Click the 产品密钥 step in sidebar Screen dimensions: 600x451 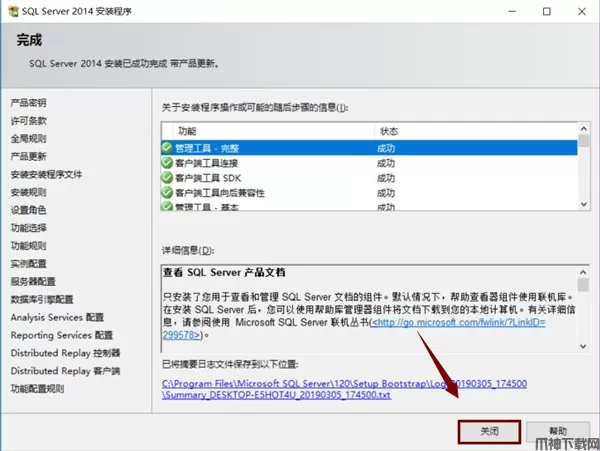28,103
